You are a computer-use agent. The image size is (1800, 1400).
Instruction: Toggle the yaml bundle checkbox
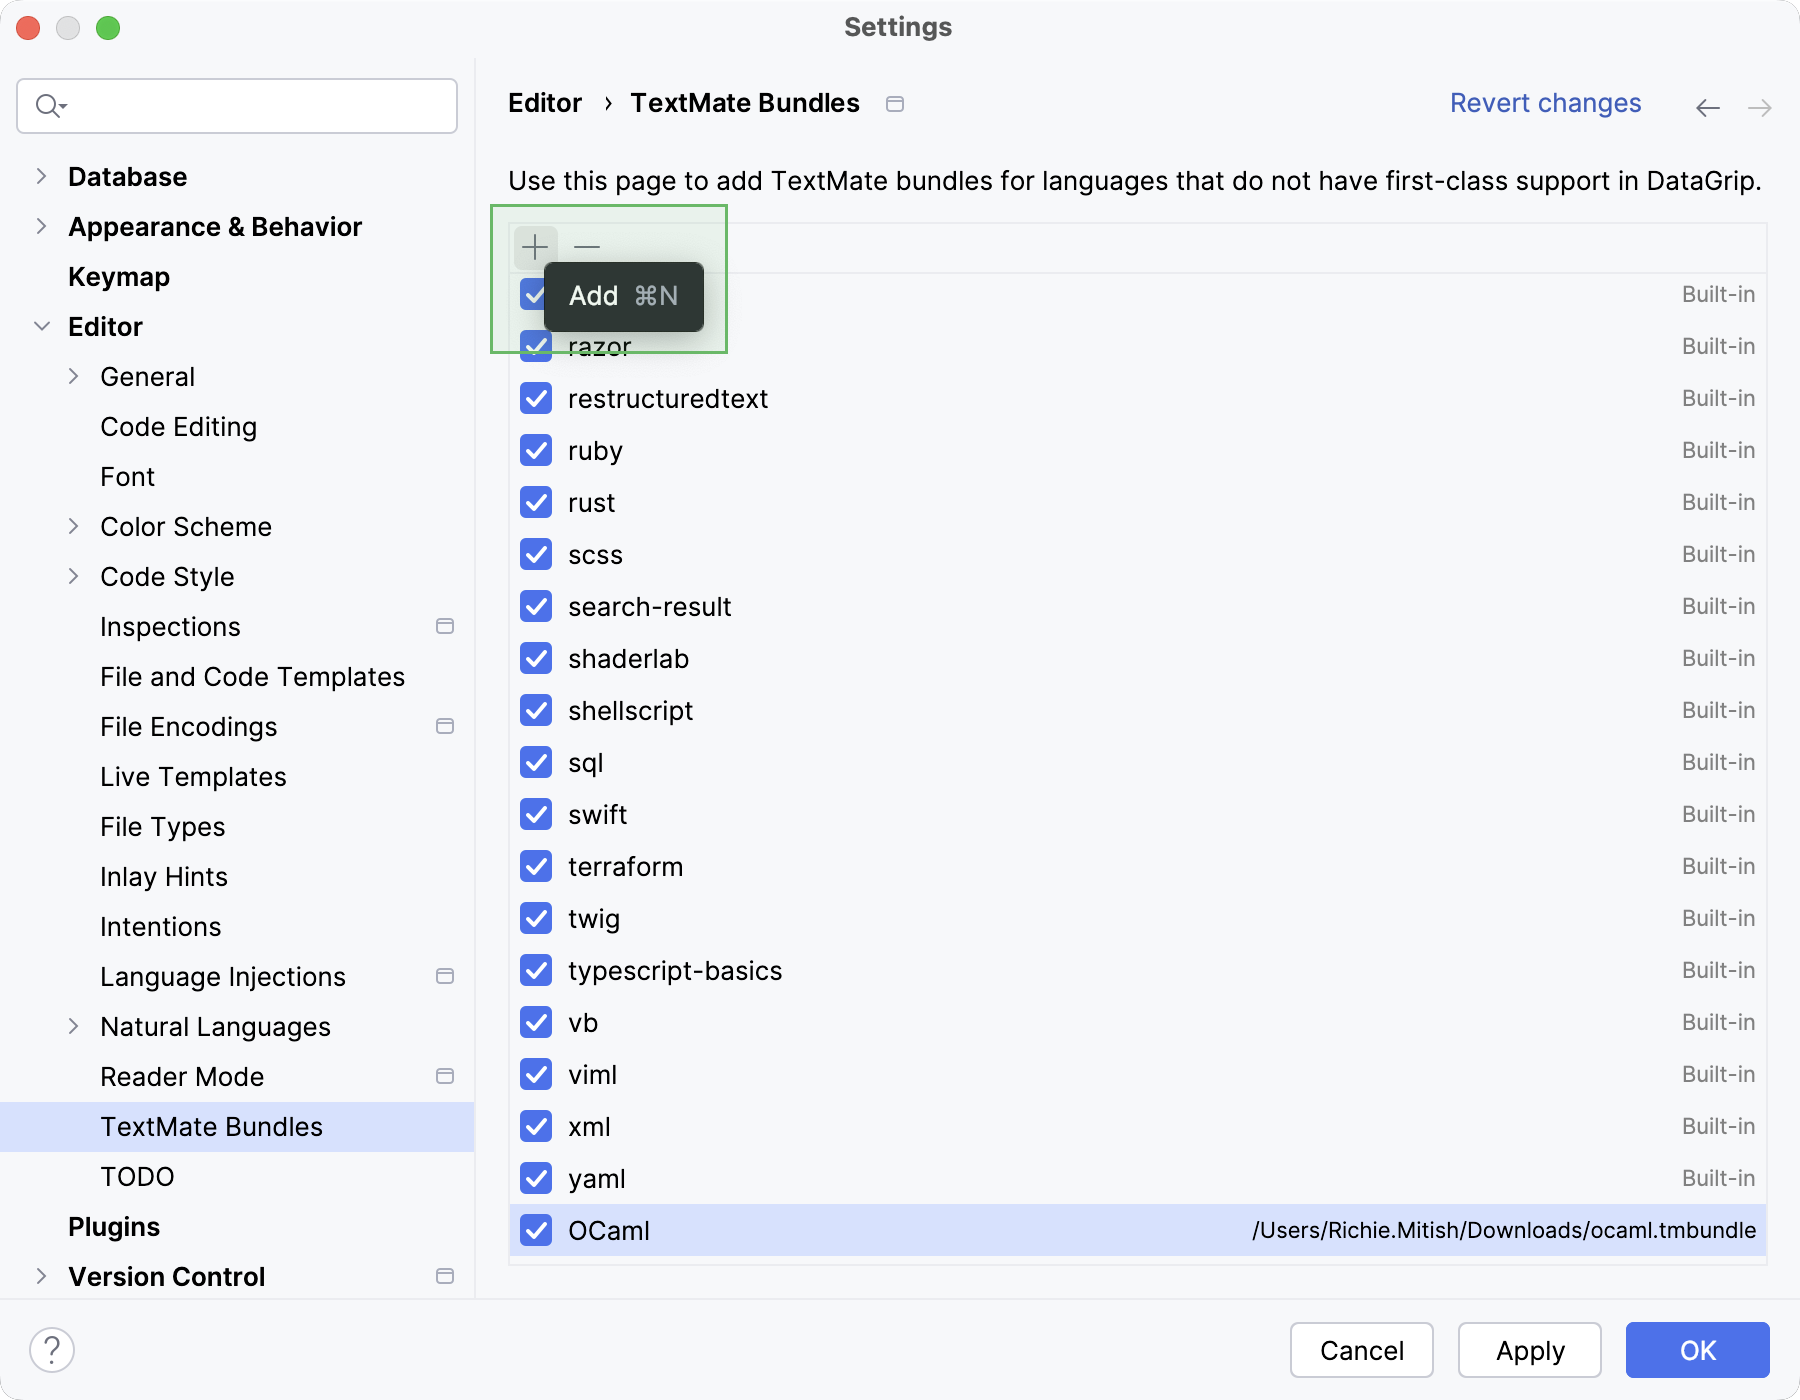(536, 1178)
